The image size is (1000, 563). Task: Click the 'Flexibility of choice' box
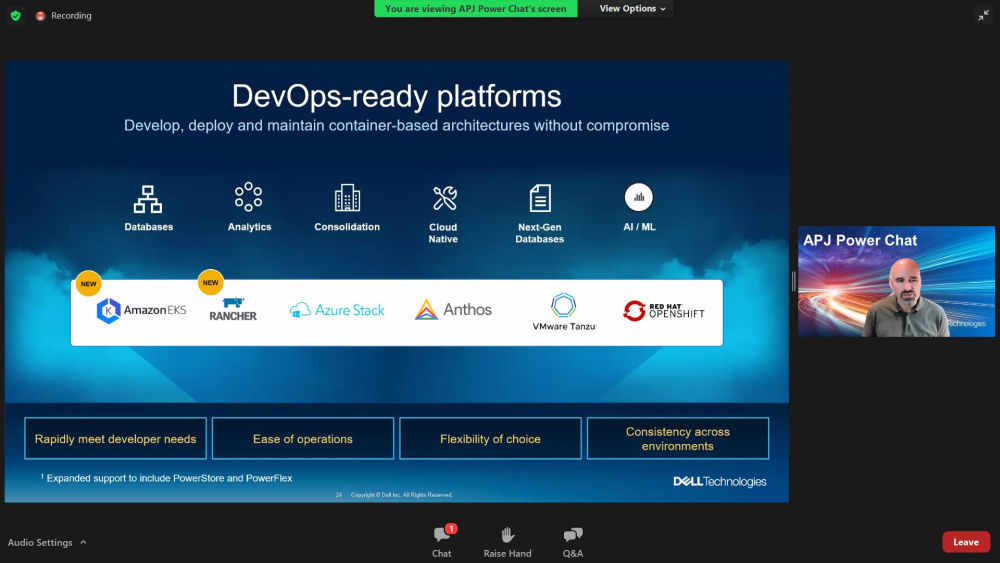pos(490,439)
